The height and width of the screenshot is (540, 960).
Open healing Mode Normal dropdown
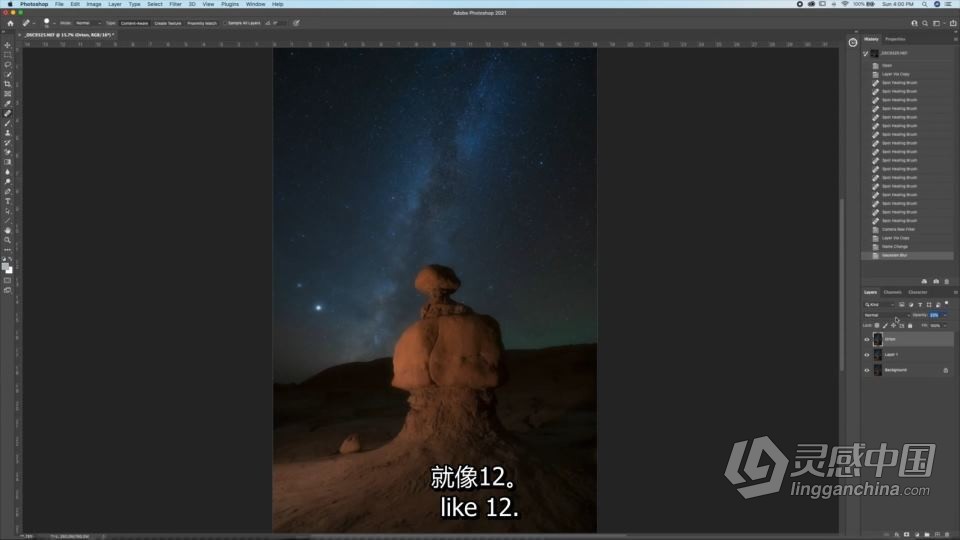pos(88,23)
